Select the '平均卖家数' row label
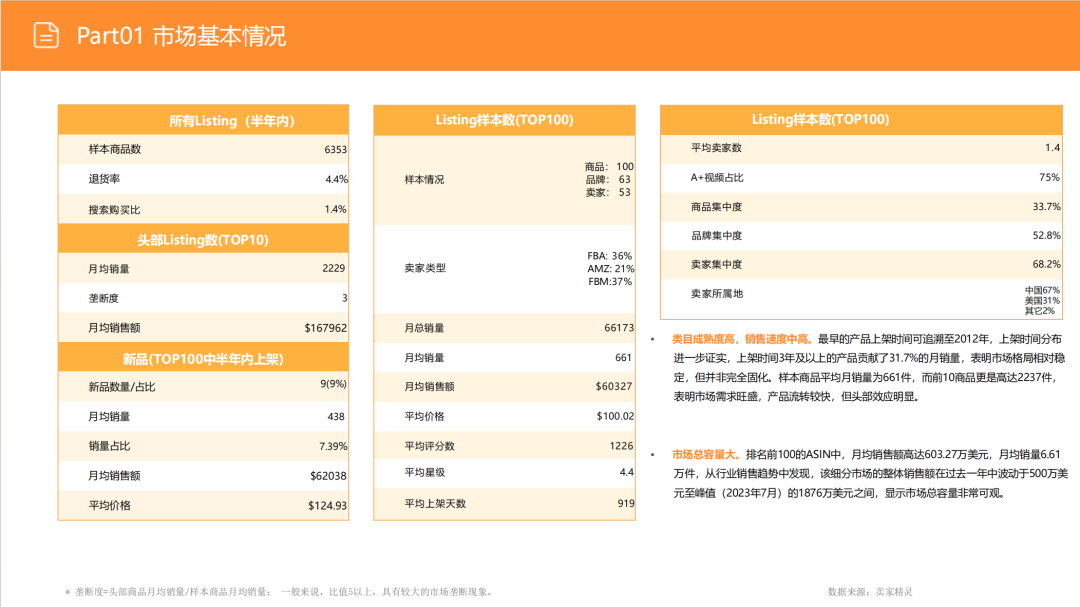1080x607 pixels. click(716, 147)
